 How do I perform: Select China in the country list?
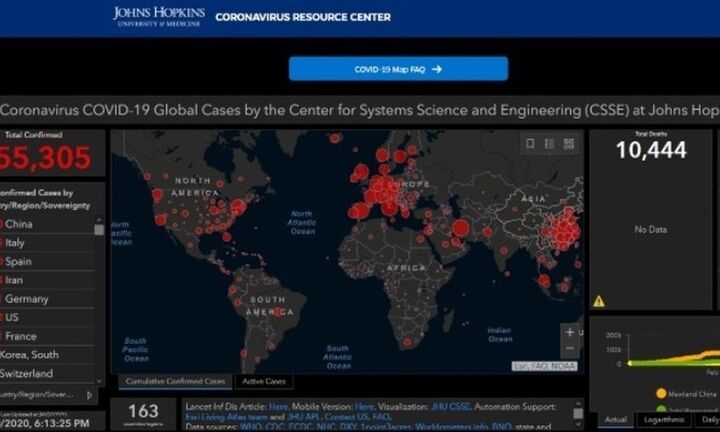(47, 224)
